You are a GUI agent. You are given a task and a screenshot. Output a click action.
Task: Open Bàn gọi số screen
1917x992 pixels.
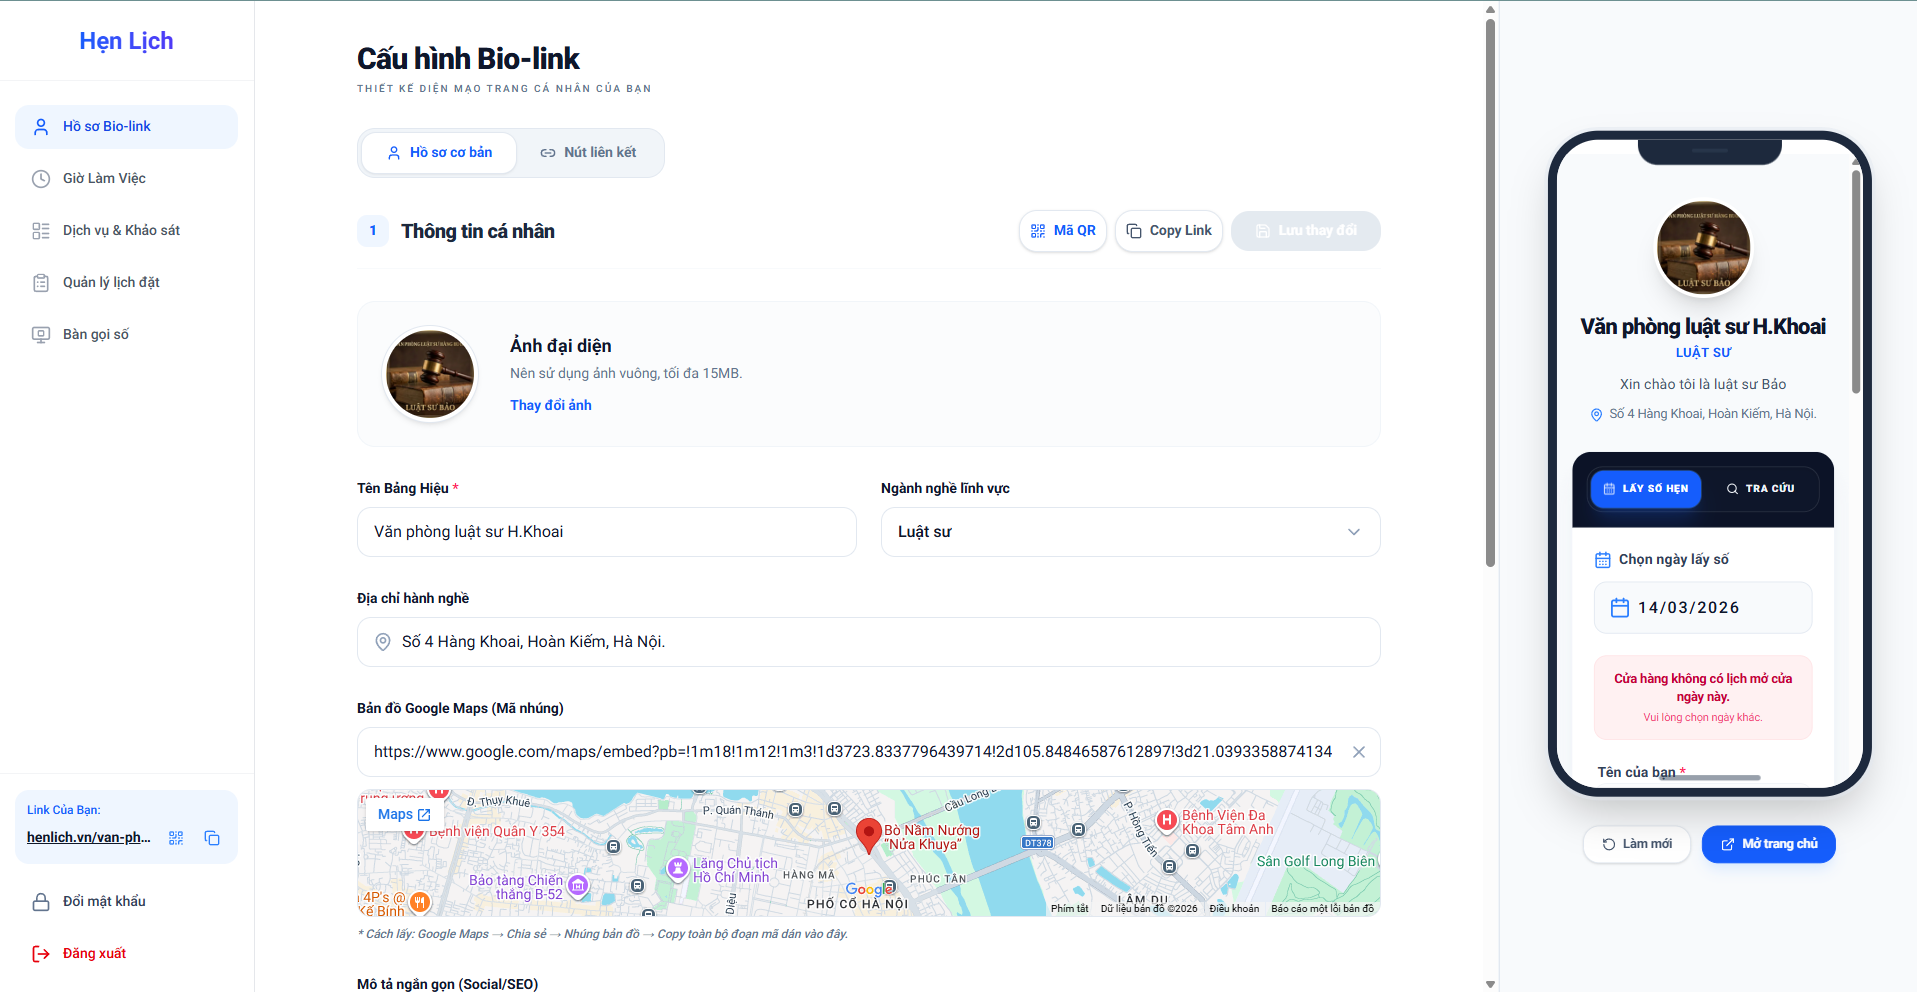96,335
